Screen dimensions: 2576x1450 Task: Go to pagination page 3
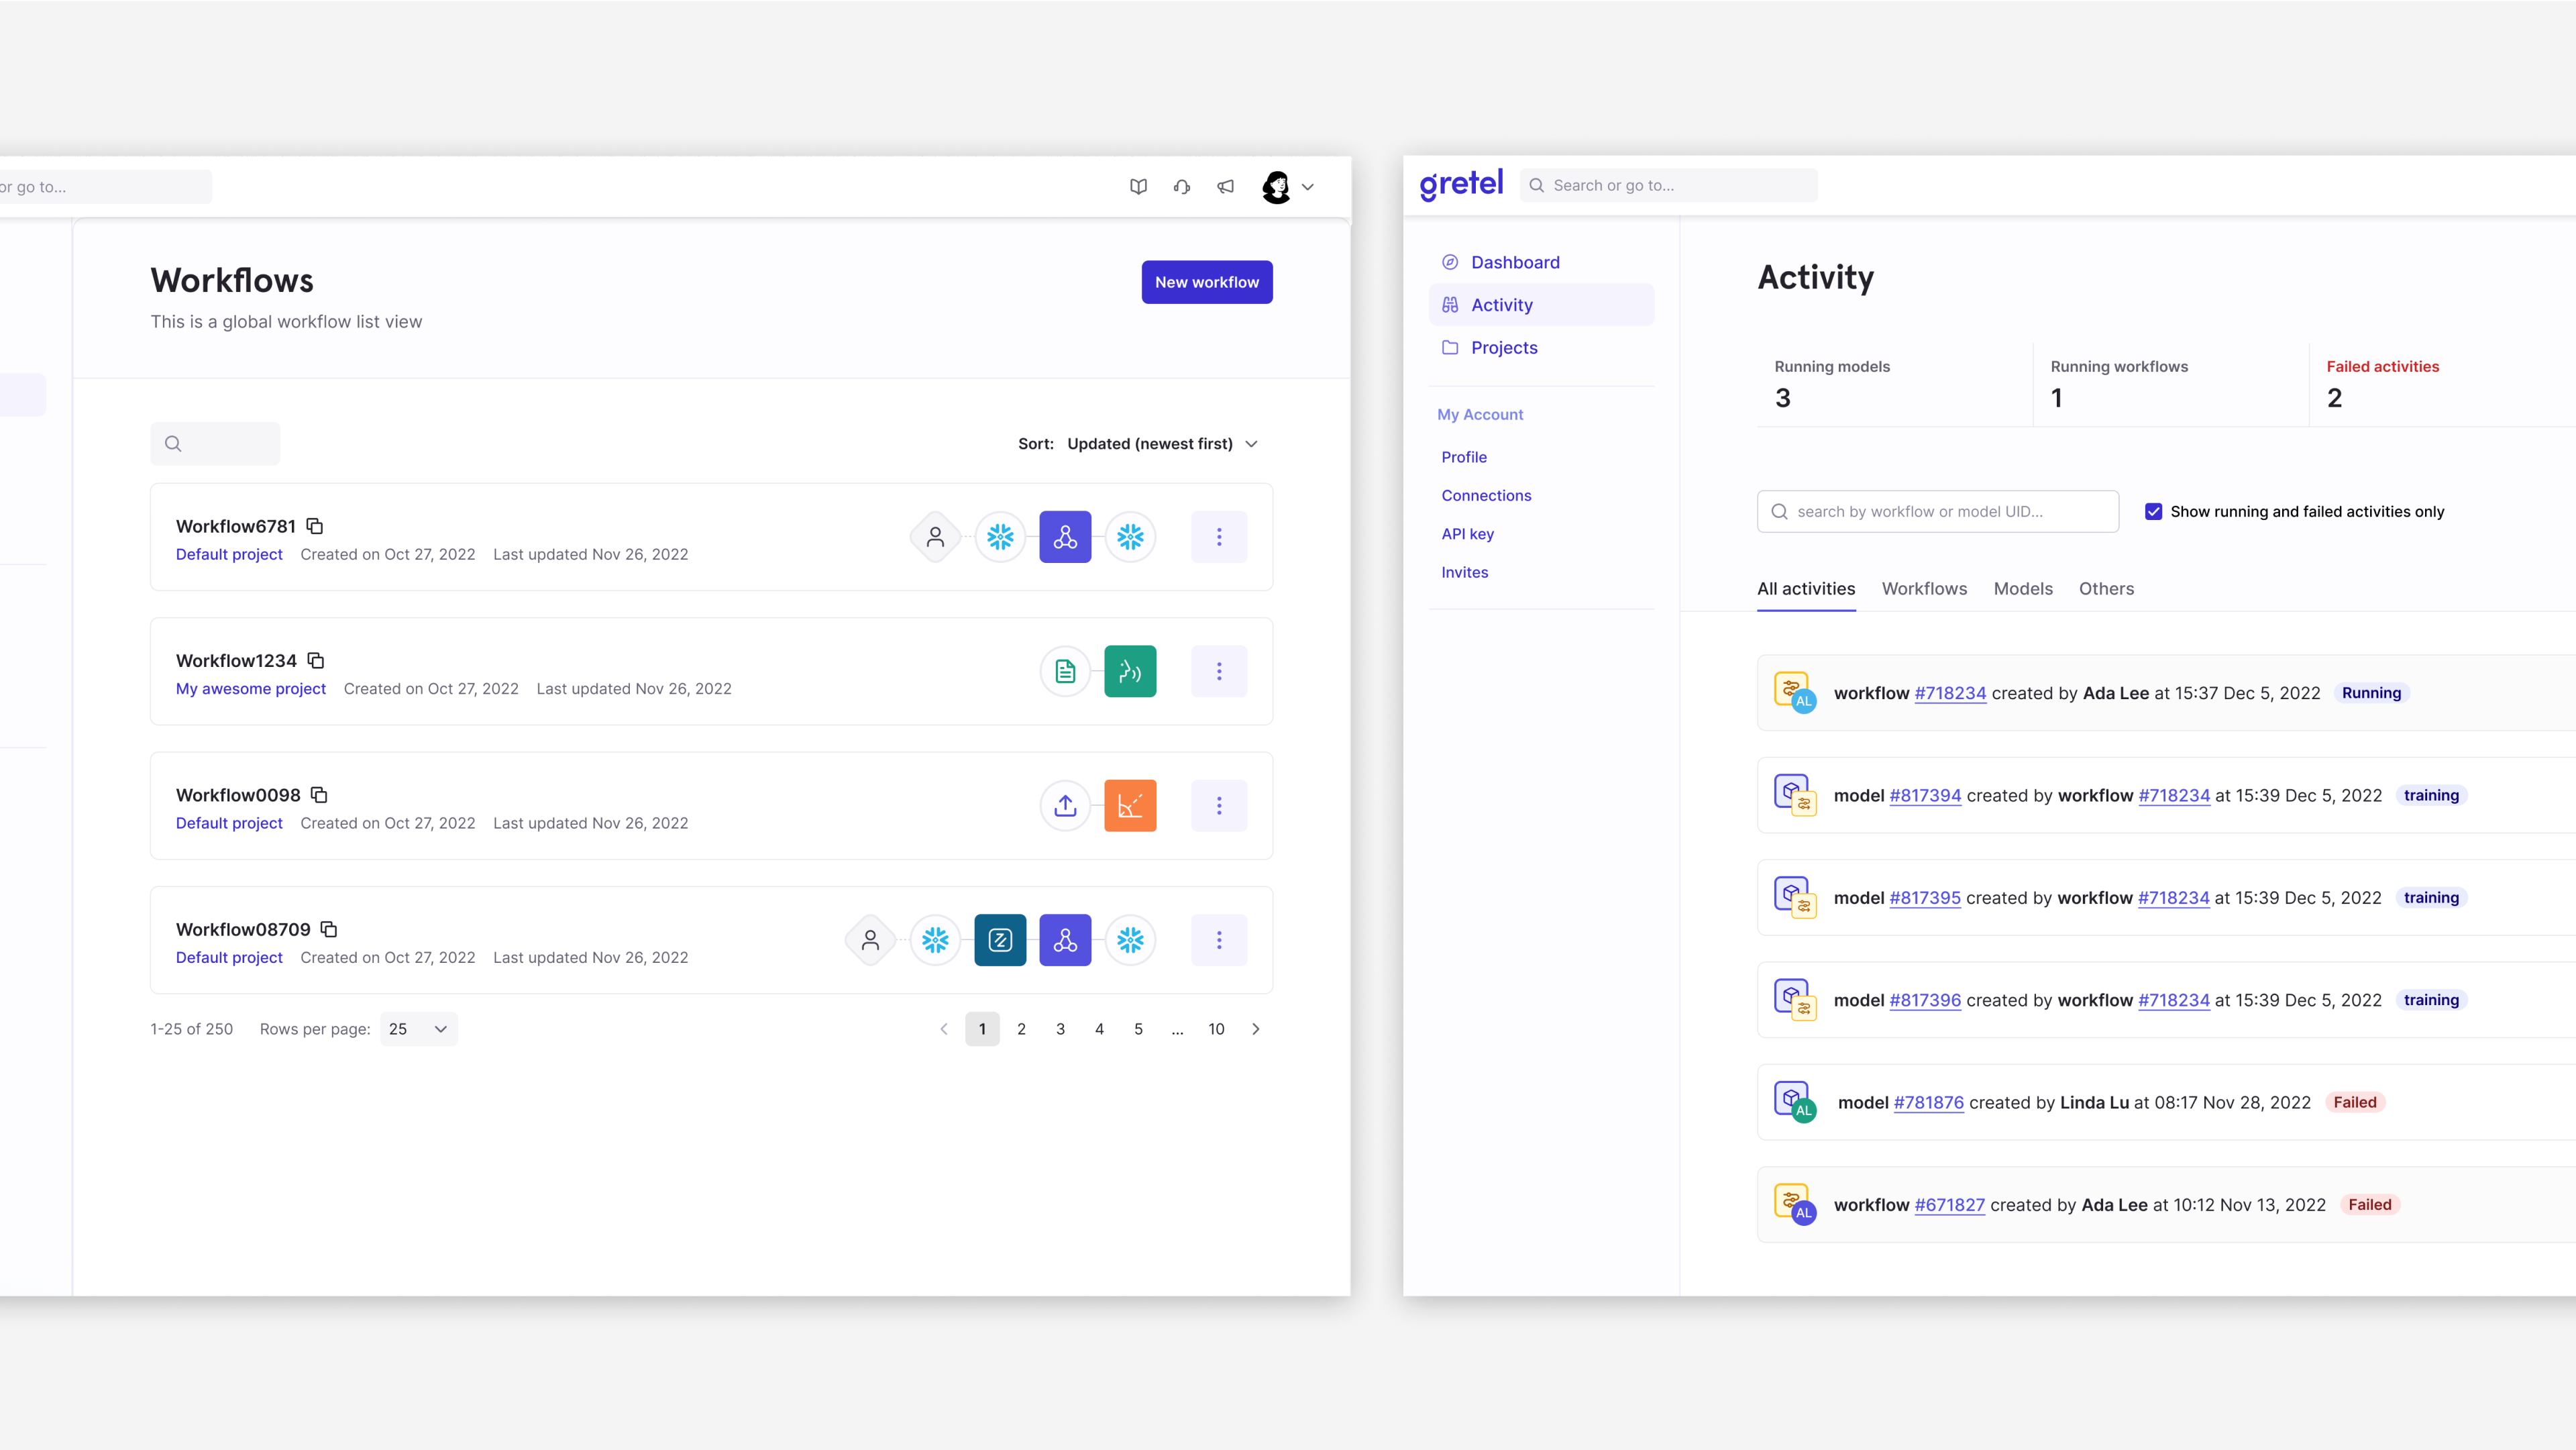(1060, 1029)
